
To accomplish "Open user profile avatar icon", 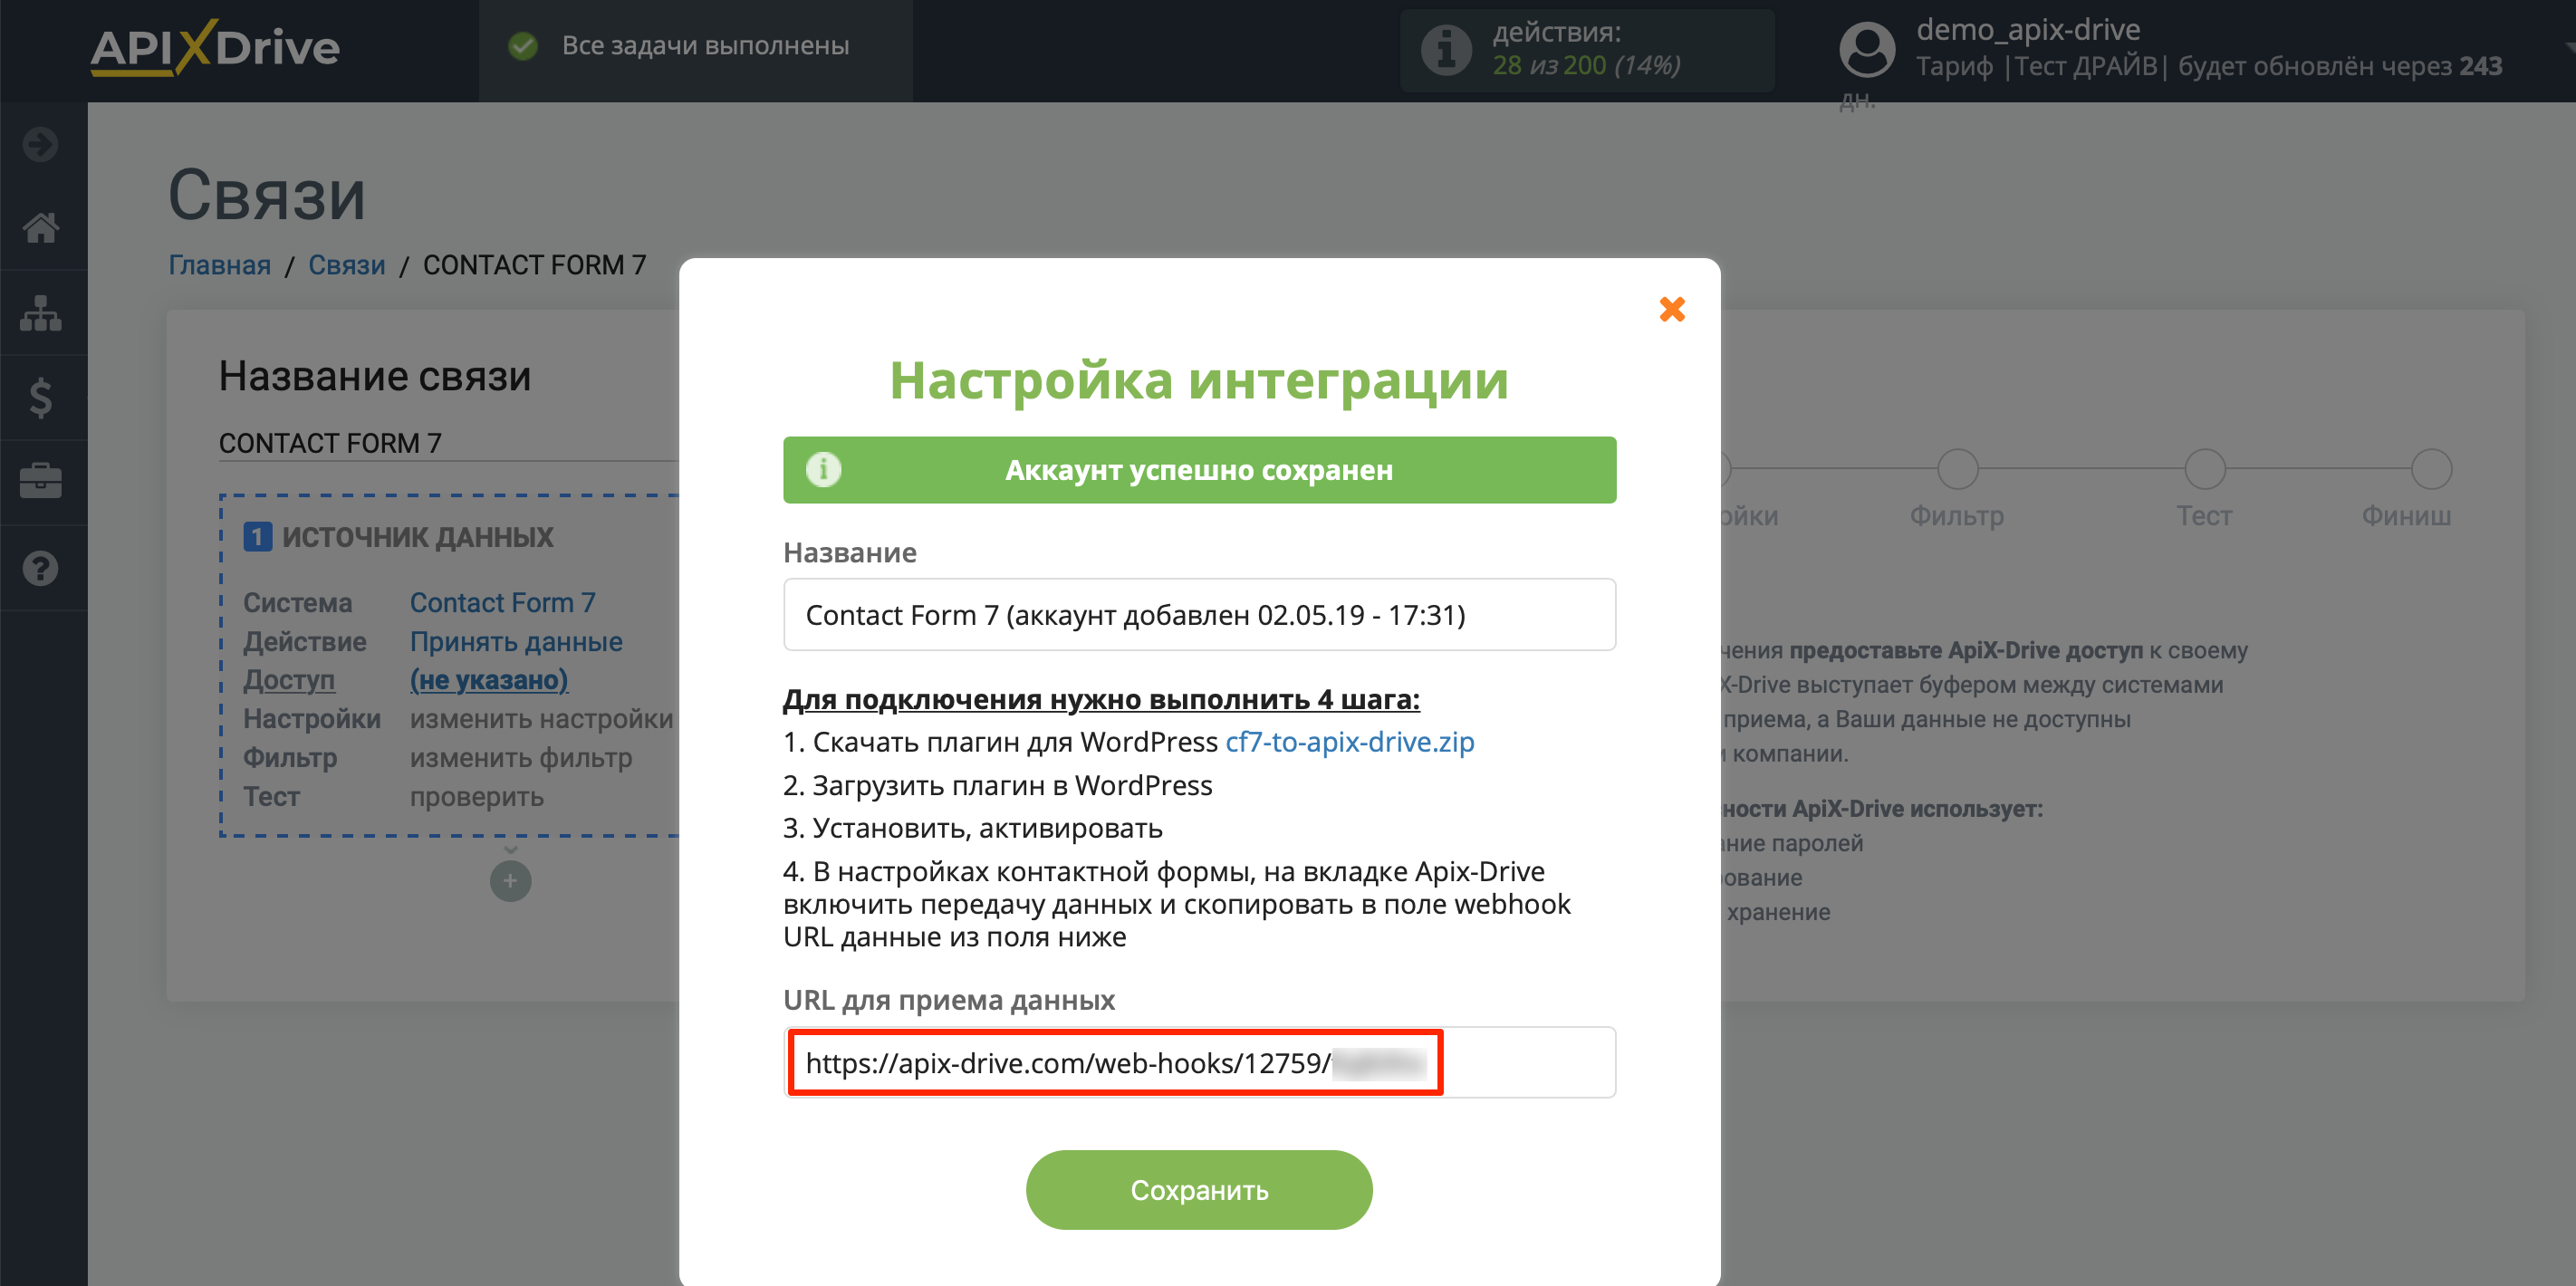I will 1866,49.
